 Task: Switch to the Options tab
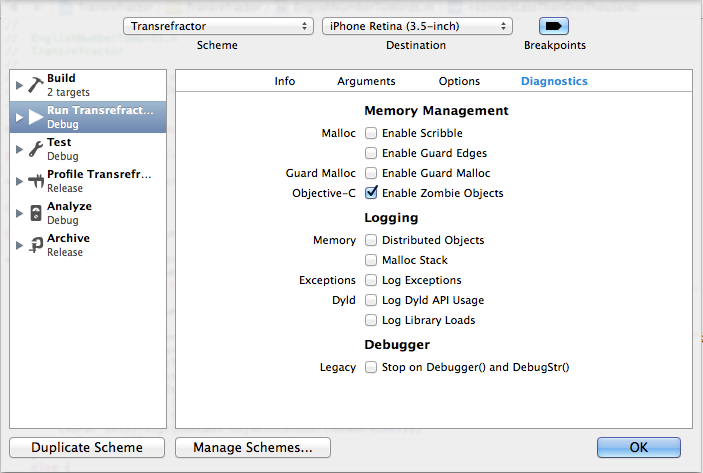pos(459,81)
